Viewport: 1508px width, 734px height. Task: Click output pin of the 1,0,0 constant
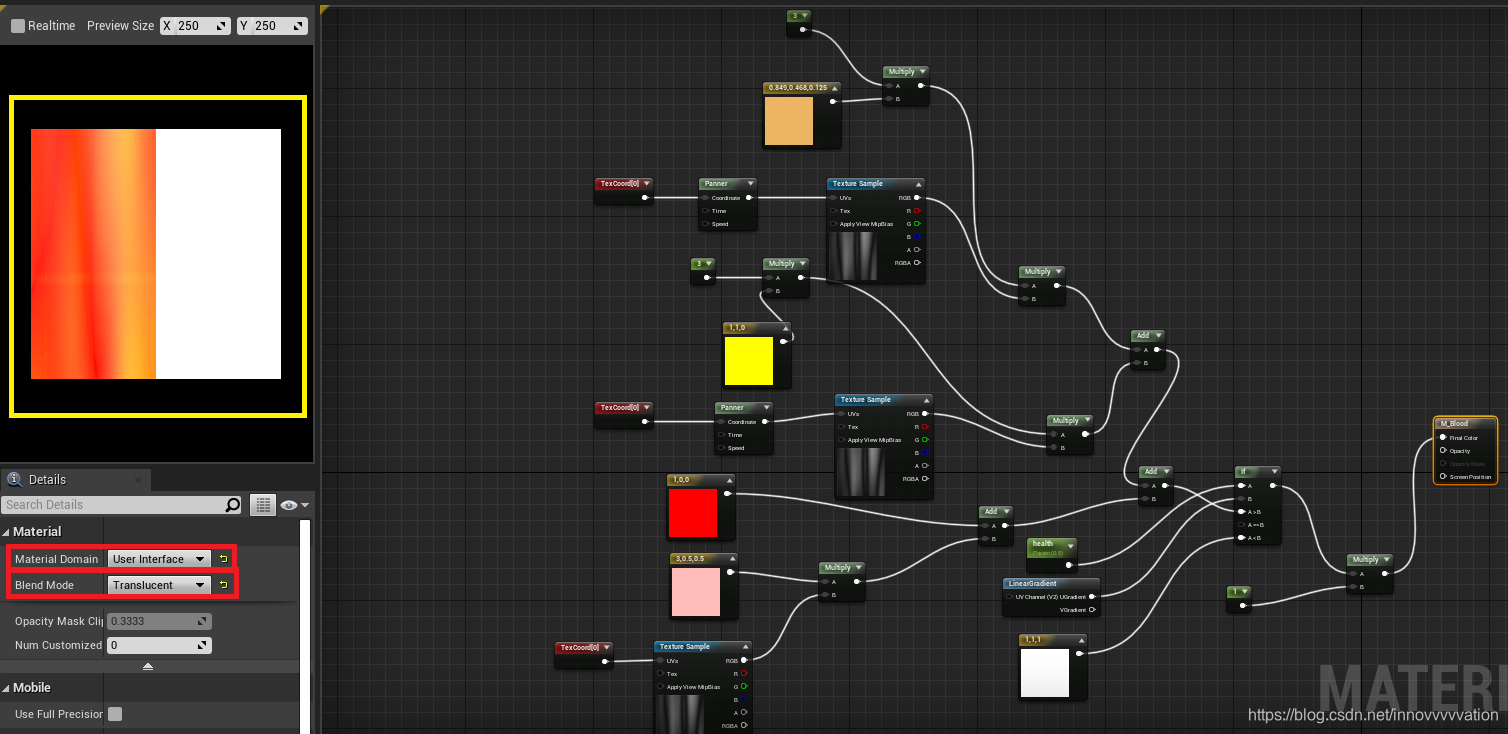coord(728,493)
